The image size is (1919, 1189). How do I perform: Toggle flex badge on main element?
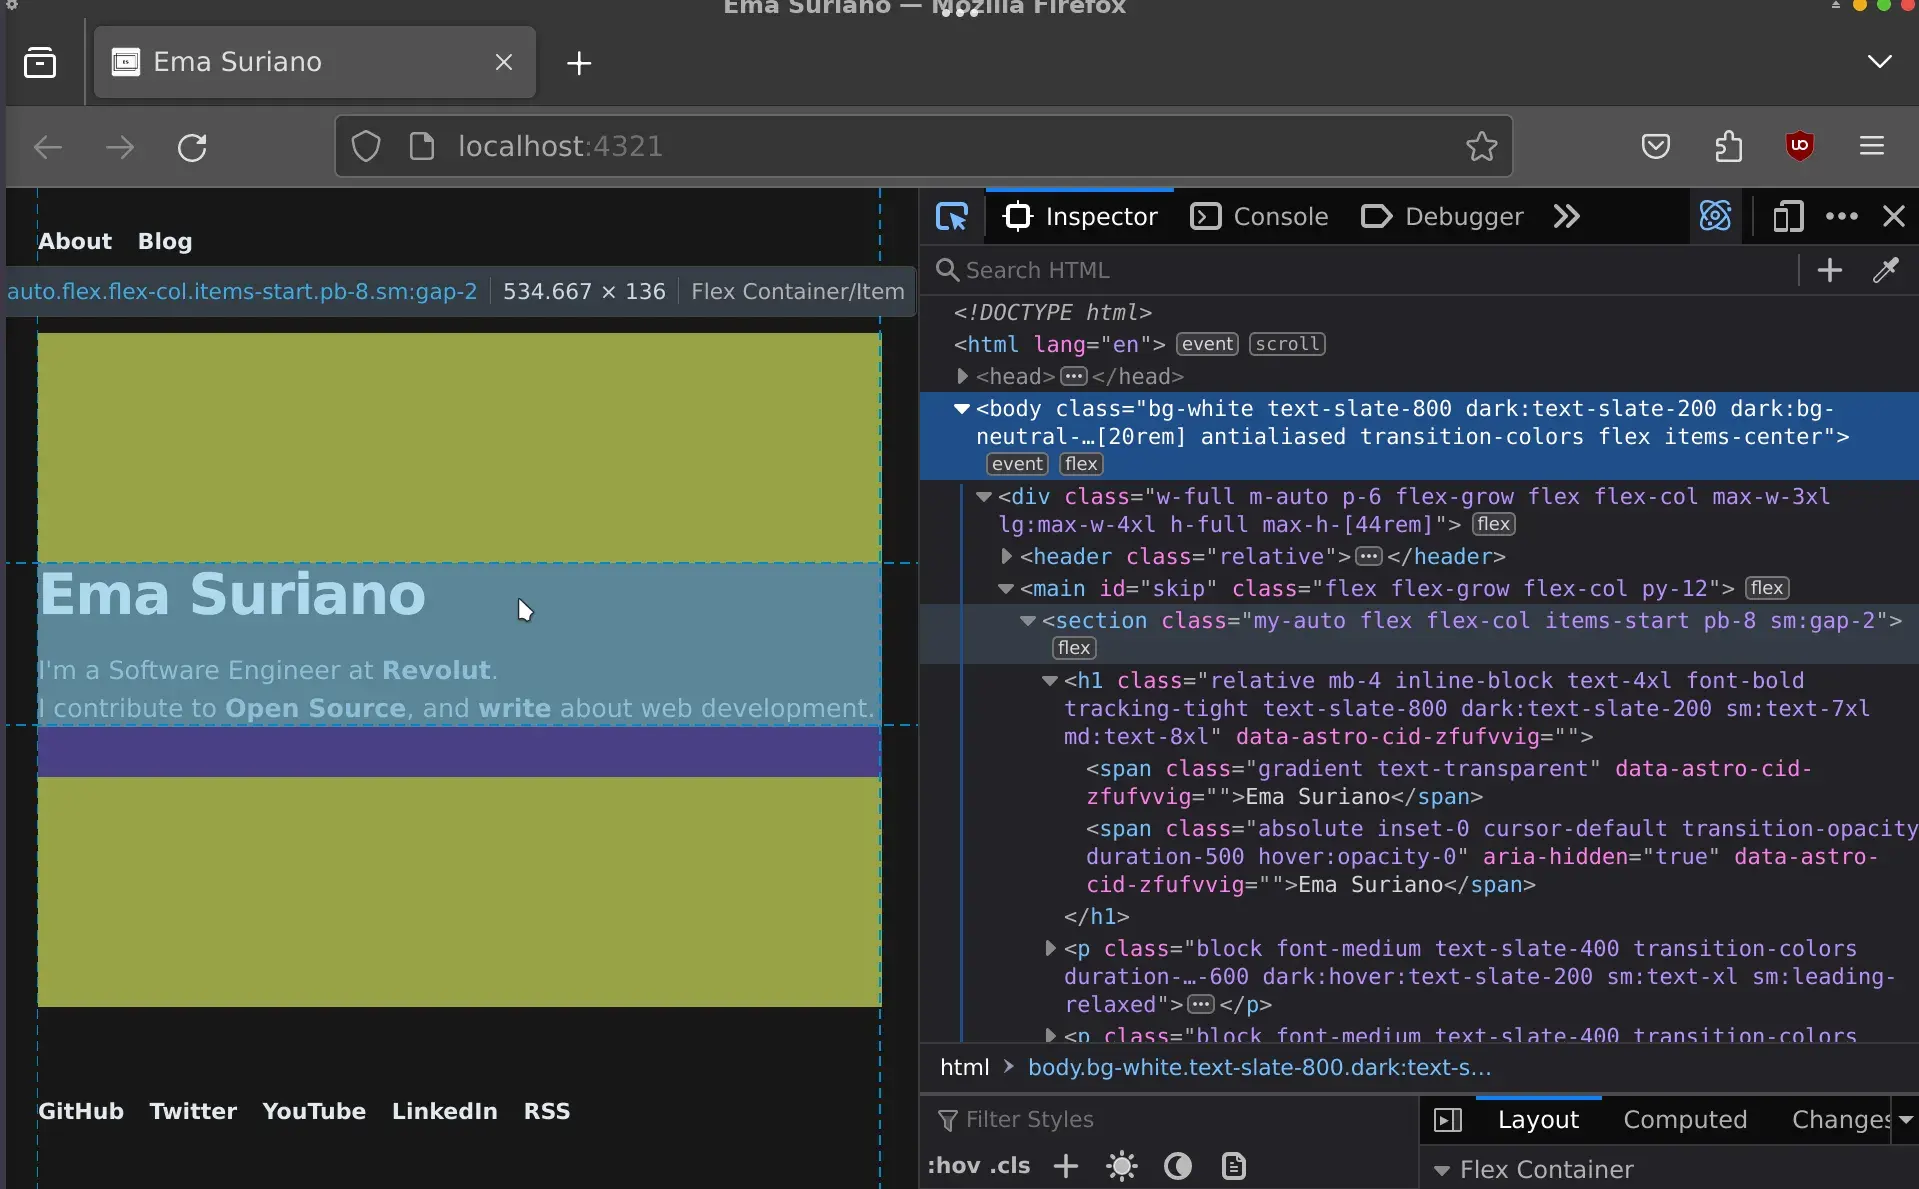point(1767,588)
